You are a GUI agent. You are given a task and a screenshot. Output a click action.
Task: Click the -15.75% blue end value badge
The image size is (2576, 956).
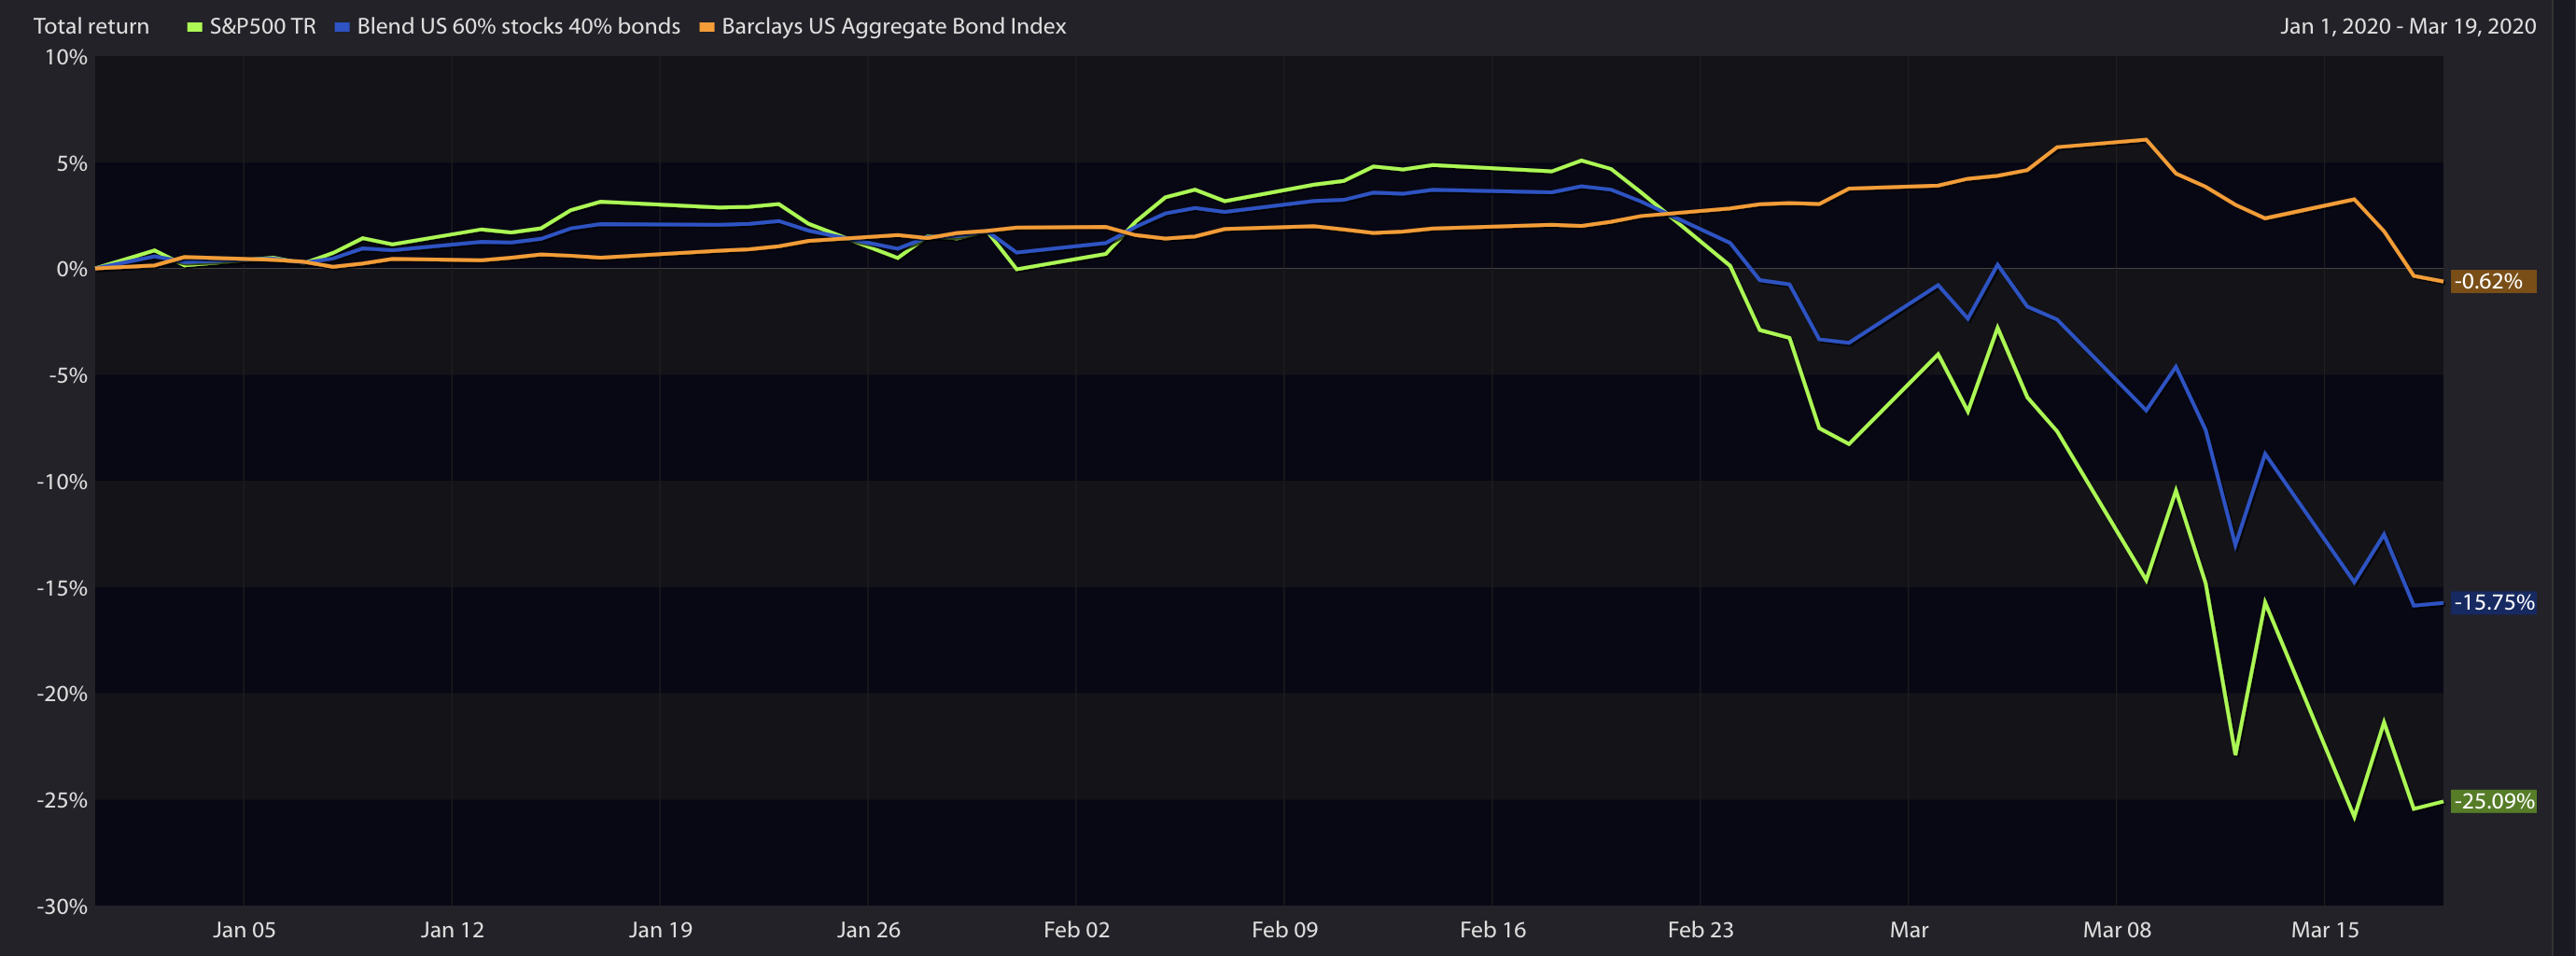(2492, 602)
